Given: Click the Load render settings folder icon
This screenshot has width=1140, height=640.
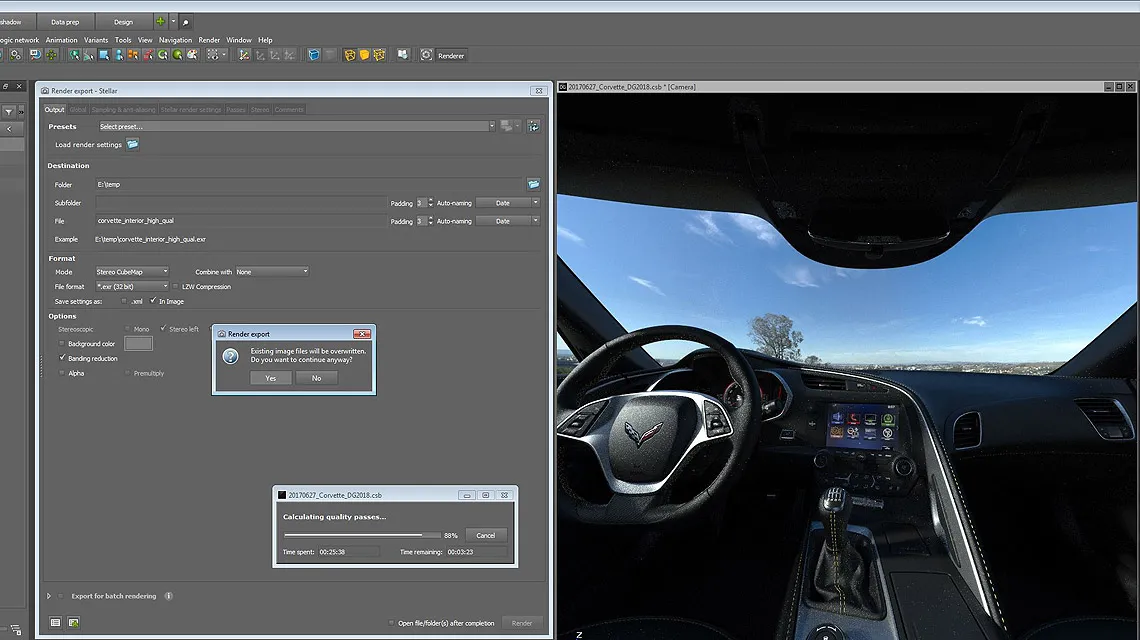Looking at the screenshot, I should [132, 144].
